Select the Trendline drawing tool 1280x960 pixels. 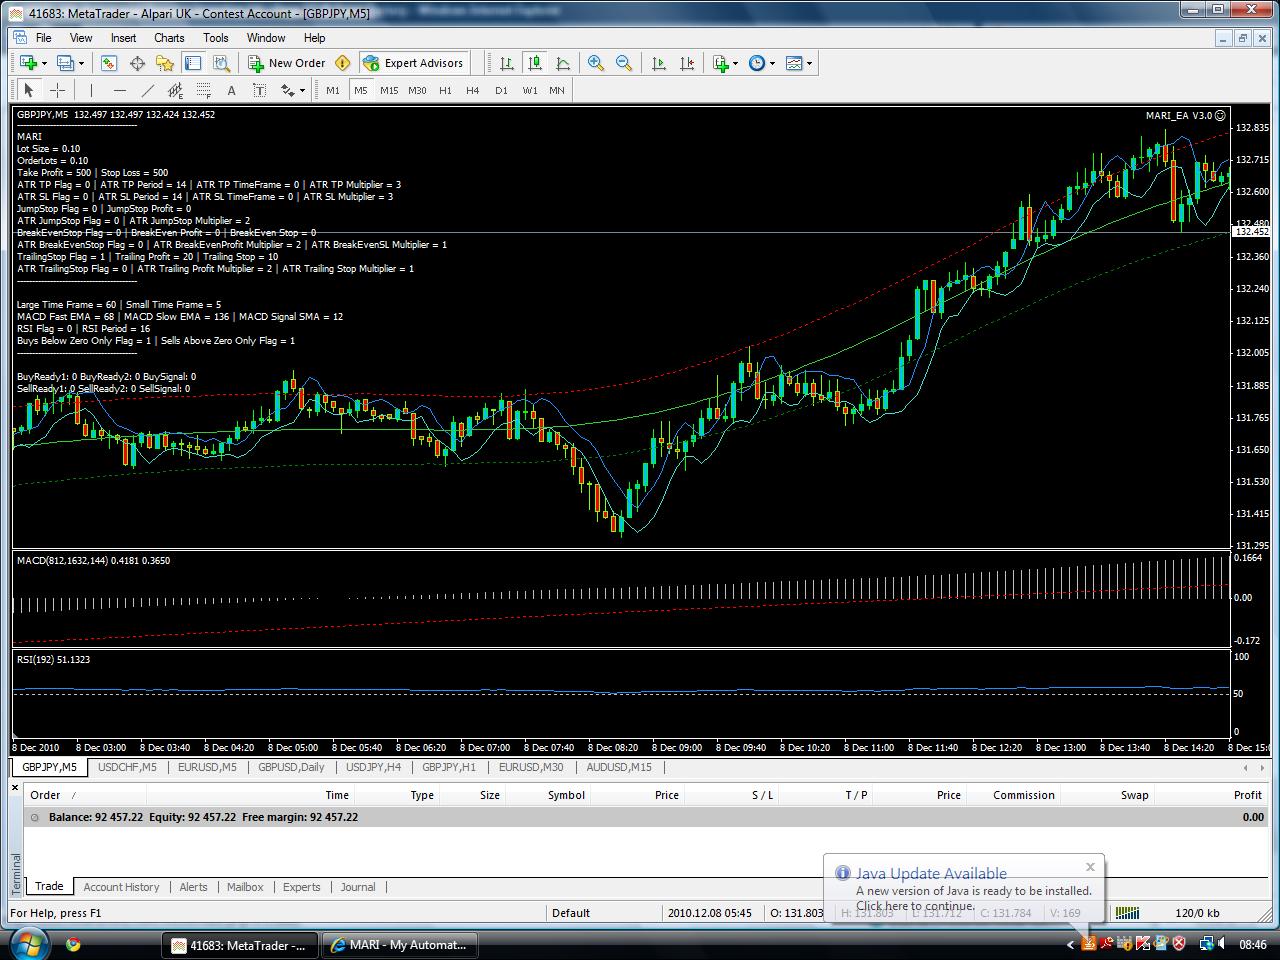coord(147,90)
